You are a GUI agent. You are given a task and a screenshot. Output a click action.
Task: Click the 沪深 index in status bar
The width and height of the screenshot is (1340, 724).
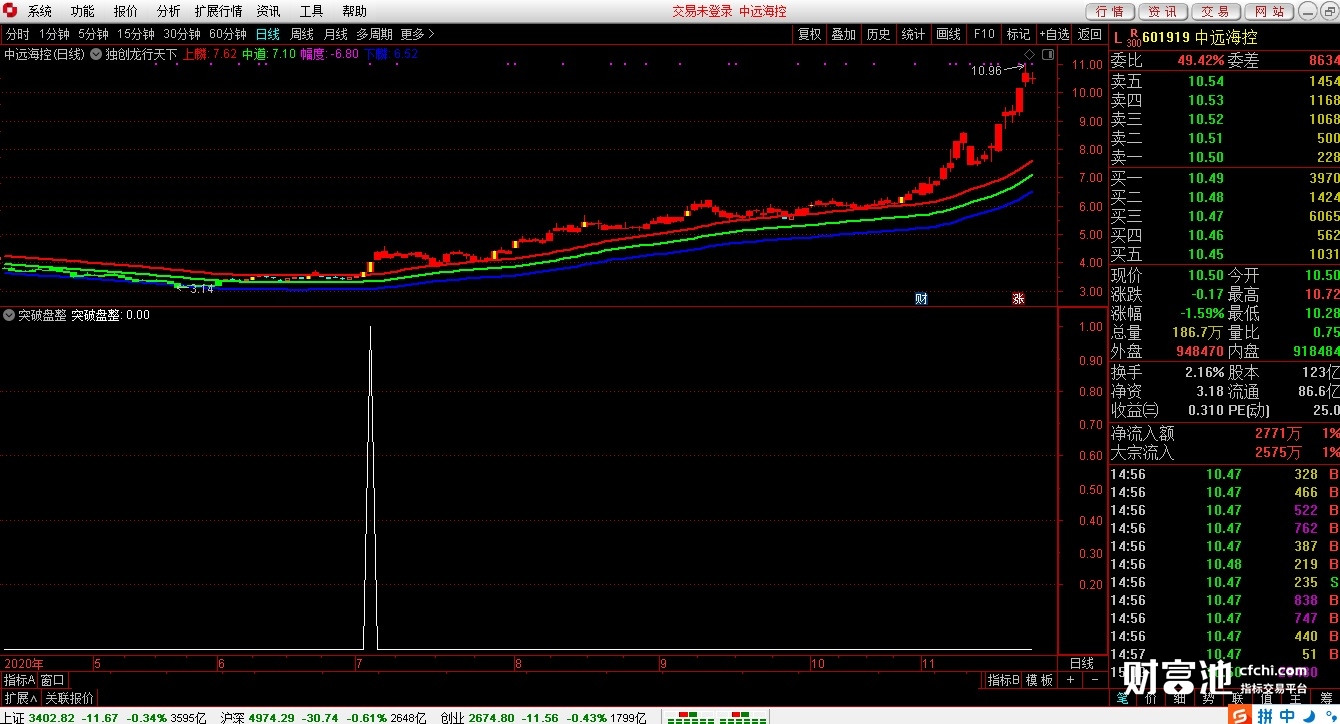(x=324, y=717)
